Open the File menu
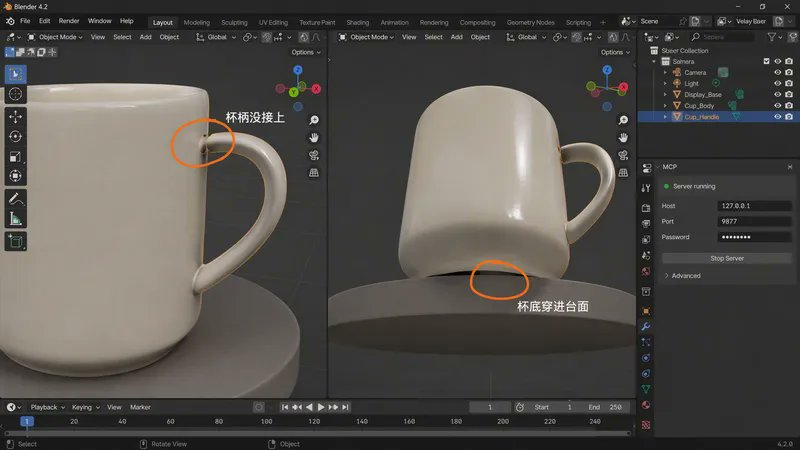 coord(25,21)
